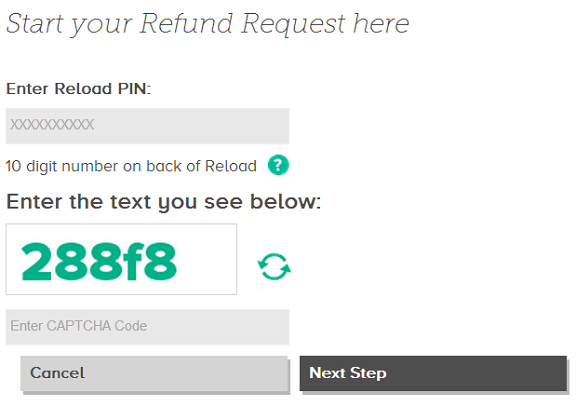Click the Next Step button
576x406 pixels.
[433, 373]
